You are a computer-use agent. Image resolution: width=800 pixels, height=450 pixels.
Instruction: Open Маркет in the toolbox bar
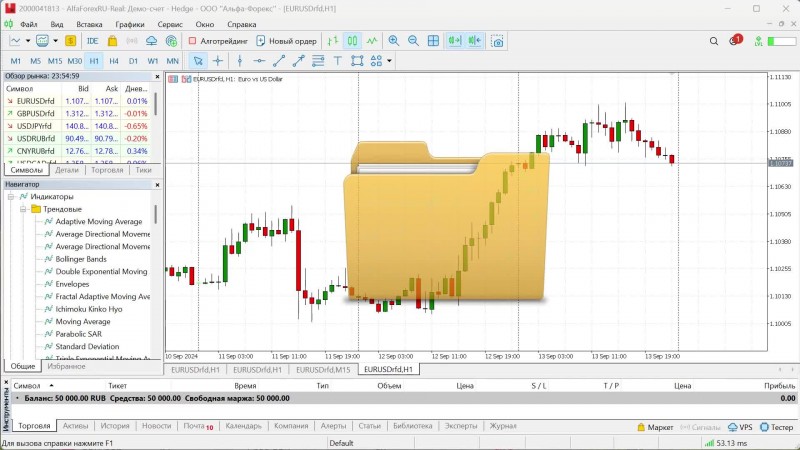(655, 427)
